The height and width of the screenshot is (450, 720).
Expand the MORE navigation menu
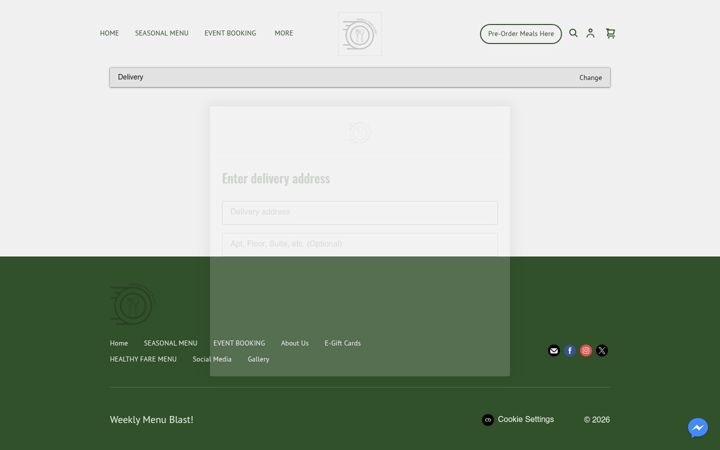(x=284, y=33)
